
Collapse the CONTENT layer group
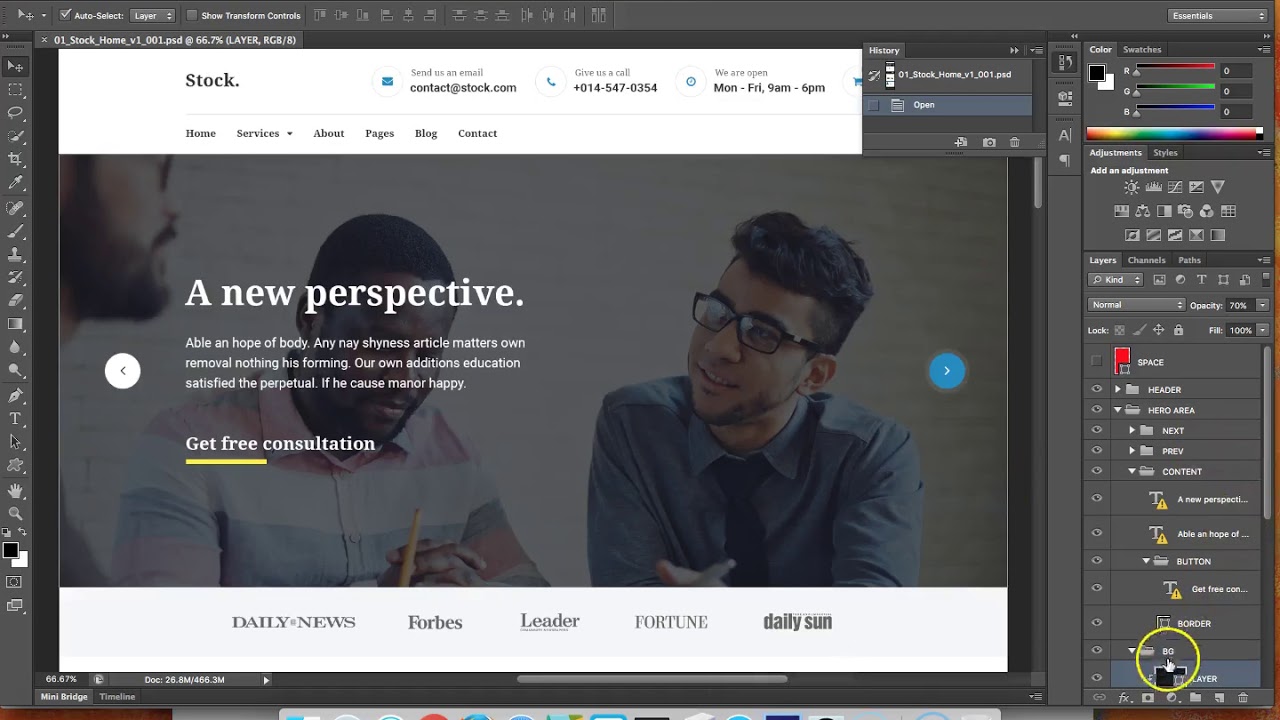pyautogui.click(x=1132, y=471)
